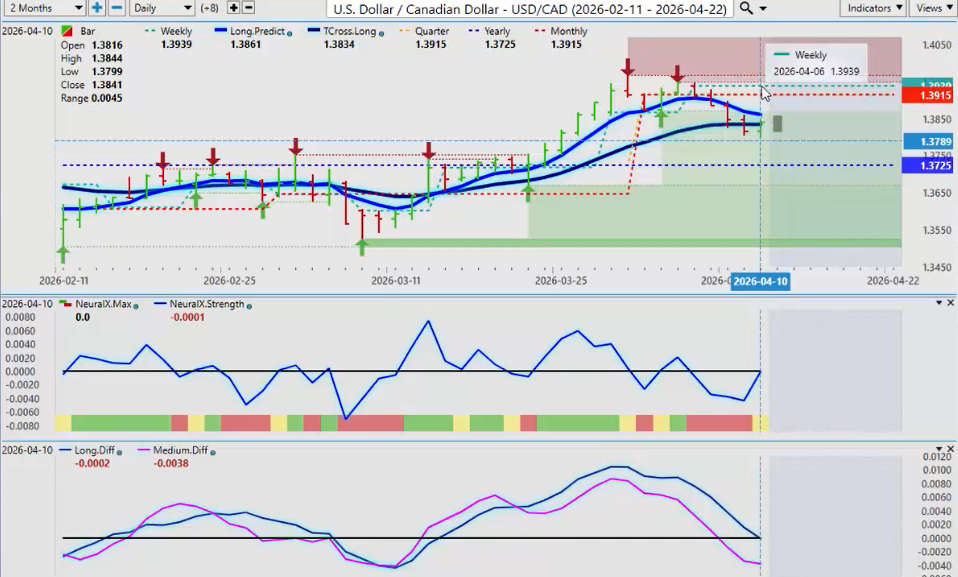Click the blue minus zoom-out button
Image resolution: width=958 pixels, height=577 pixels.
(116, 8)
